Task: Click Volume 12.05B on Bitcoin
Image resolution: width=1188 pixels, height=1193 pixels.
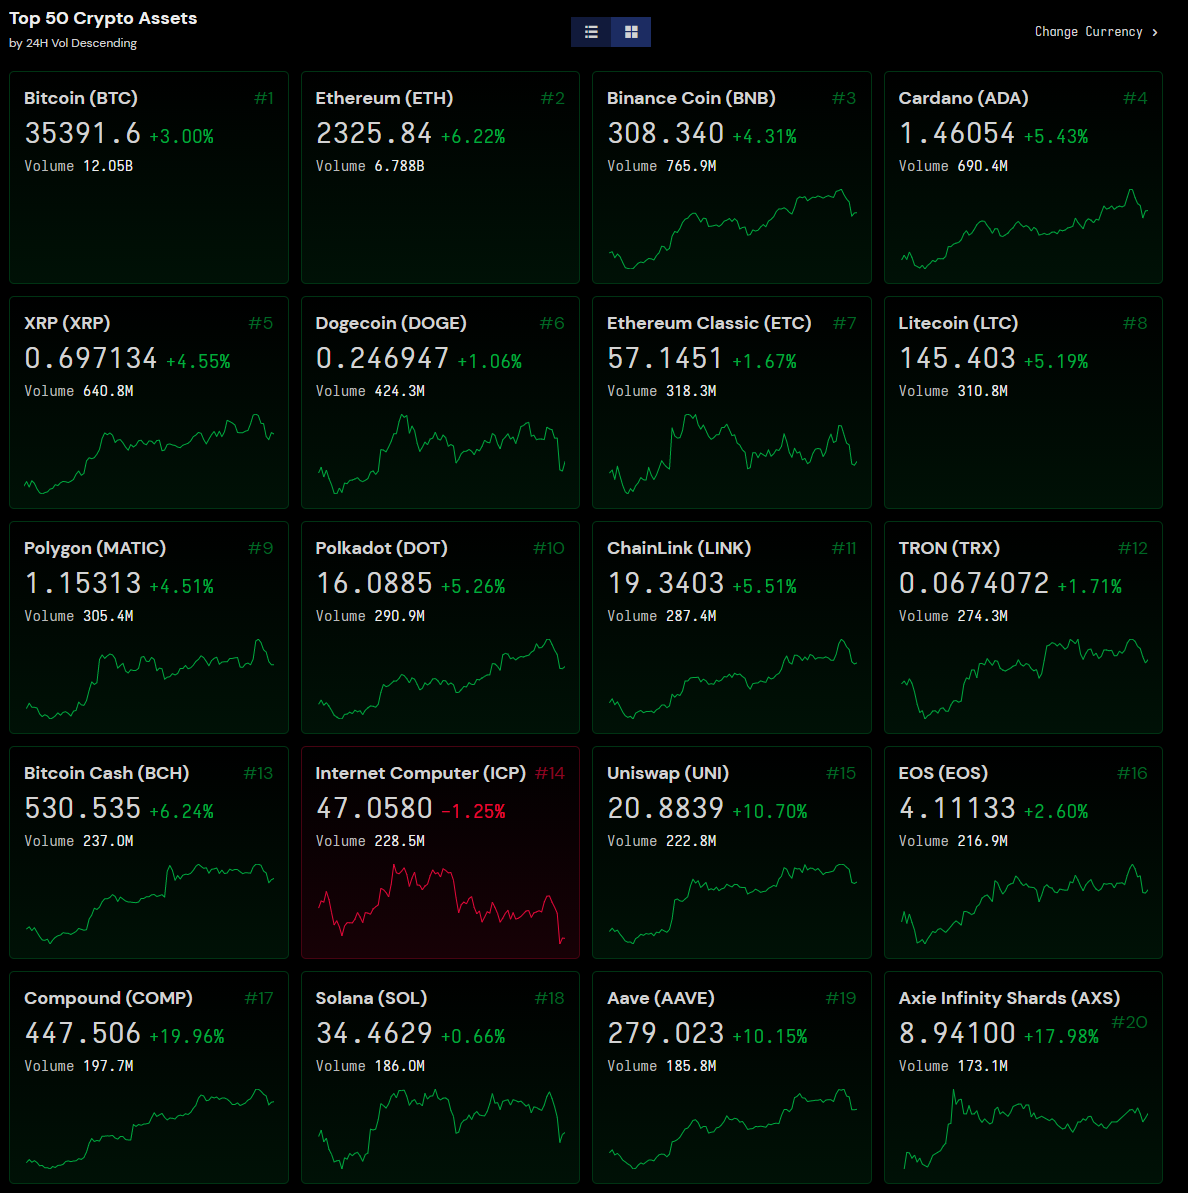Action: click(x=78, y=166)
